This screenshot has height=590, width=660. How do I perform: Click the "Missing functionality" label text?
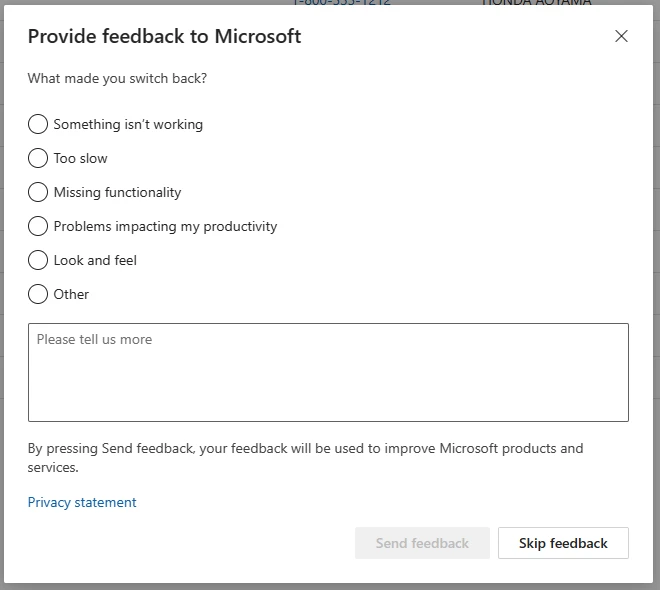click(x=117, y=192)
